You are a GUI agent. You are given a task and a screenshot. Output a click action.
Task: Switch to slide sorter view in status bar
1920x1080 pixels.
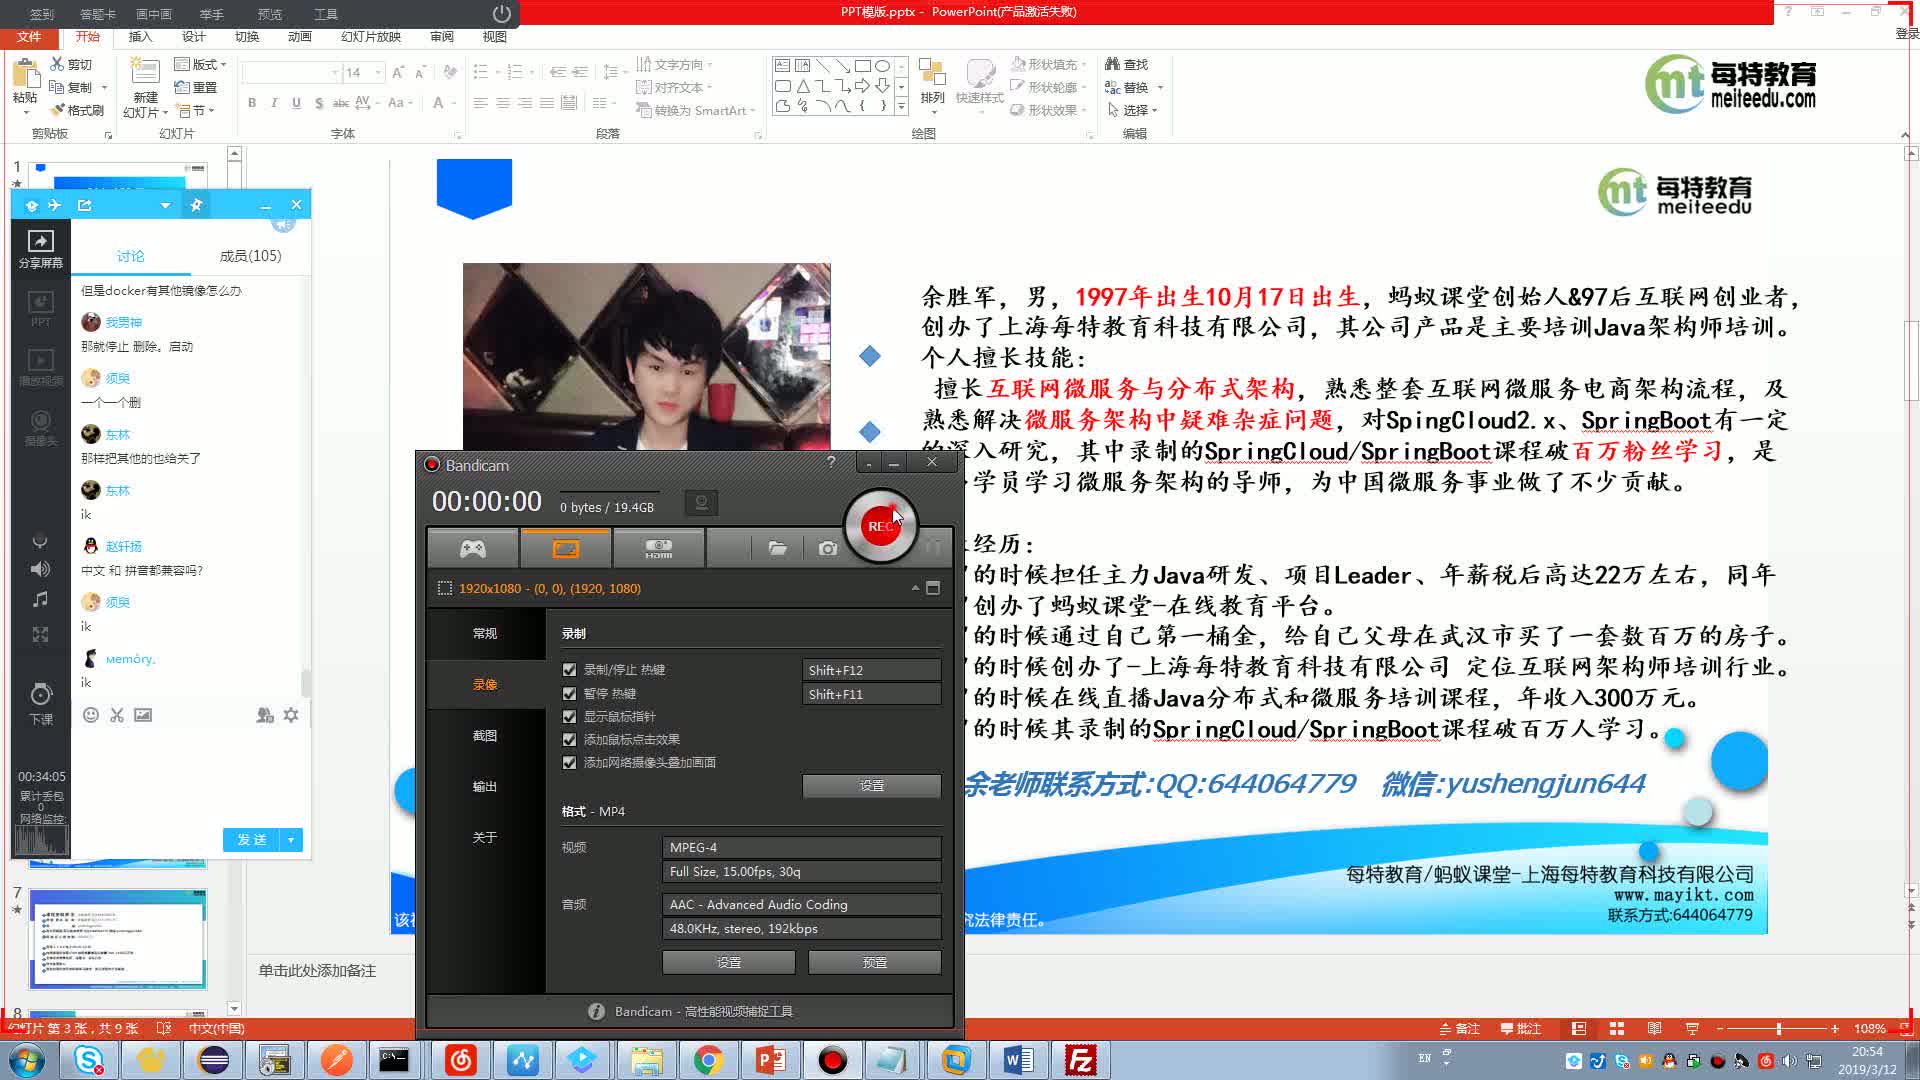click(x=1617, y=1028)
